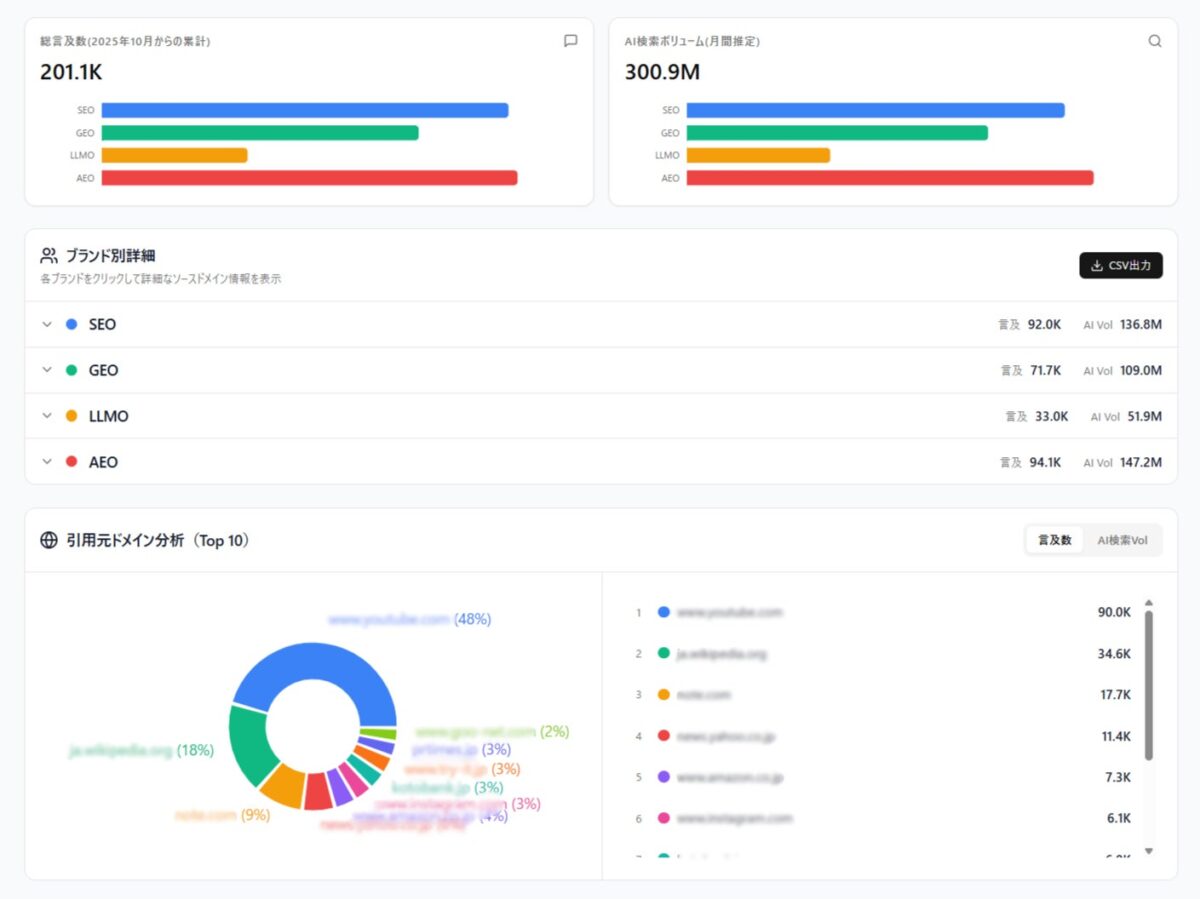Click the people icon next to ブランド別詳細
1200x899 pixels.
point(48,255)
